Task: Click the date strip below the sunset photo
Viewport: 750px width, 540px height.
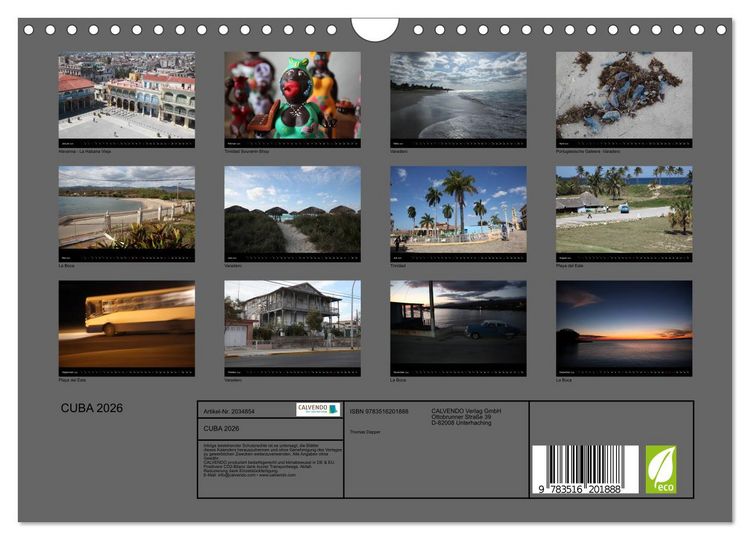Action: click(624, 372)
